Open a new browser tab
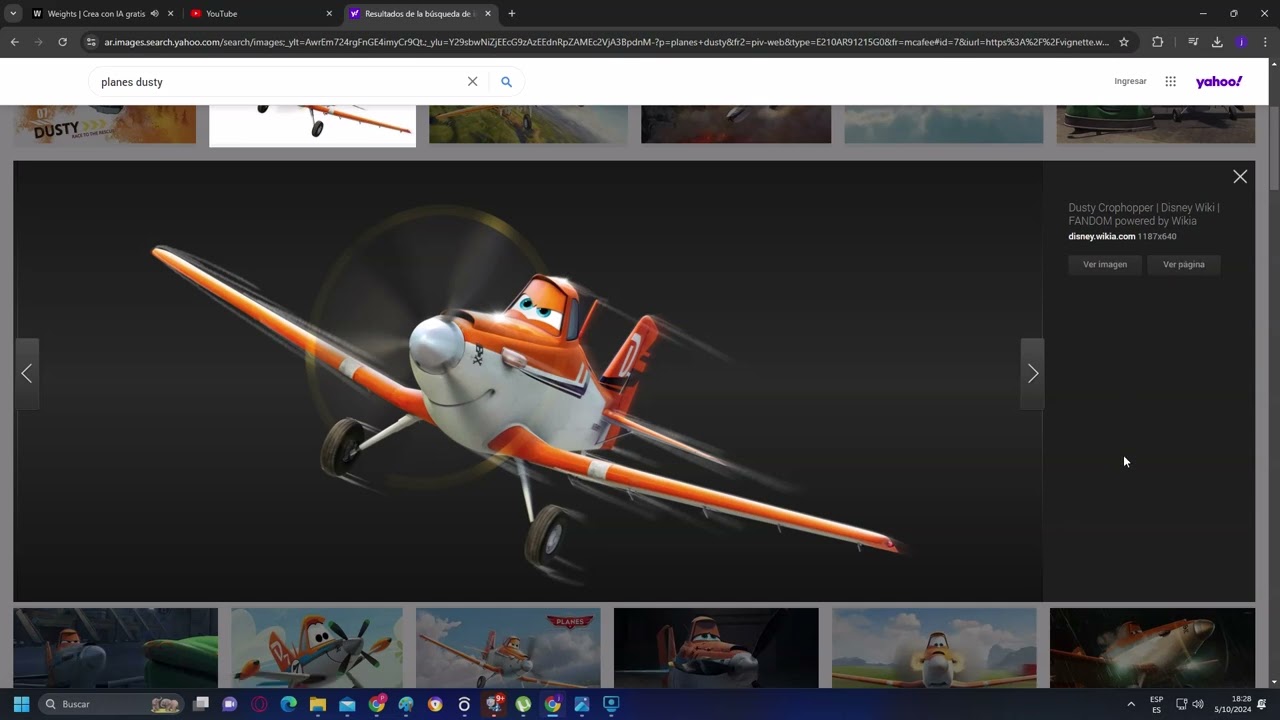Image resolution: width=1280 pixels, height=720 pixels. tap(512, 14)
